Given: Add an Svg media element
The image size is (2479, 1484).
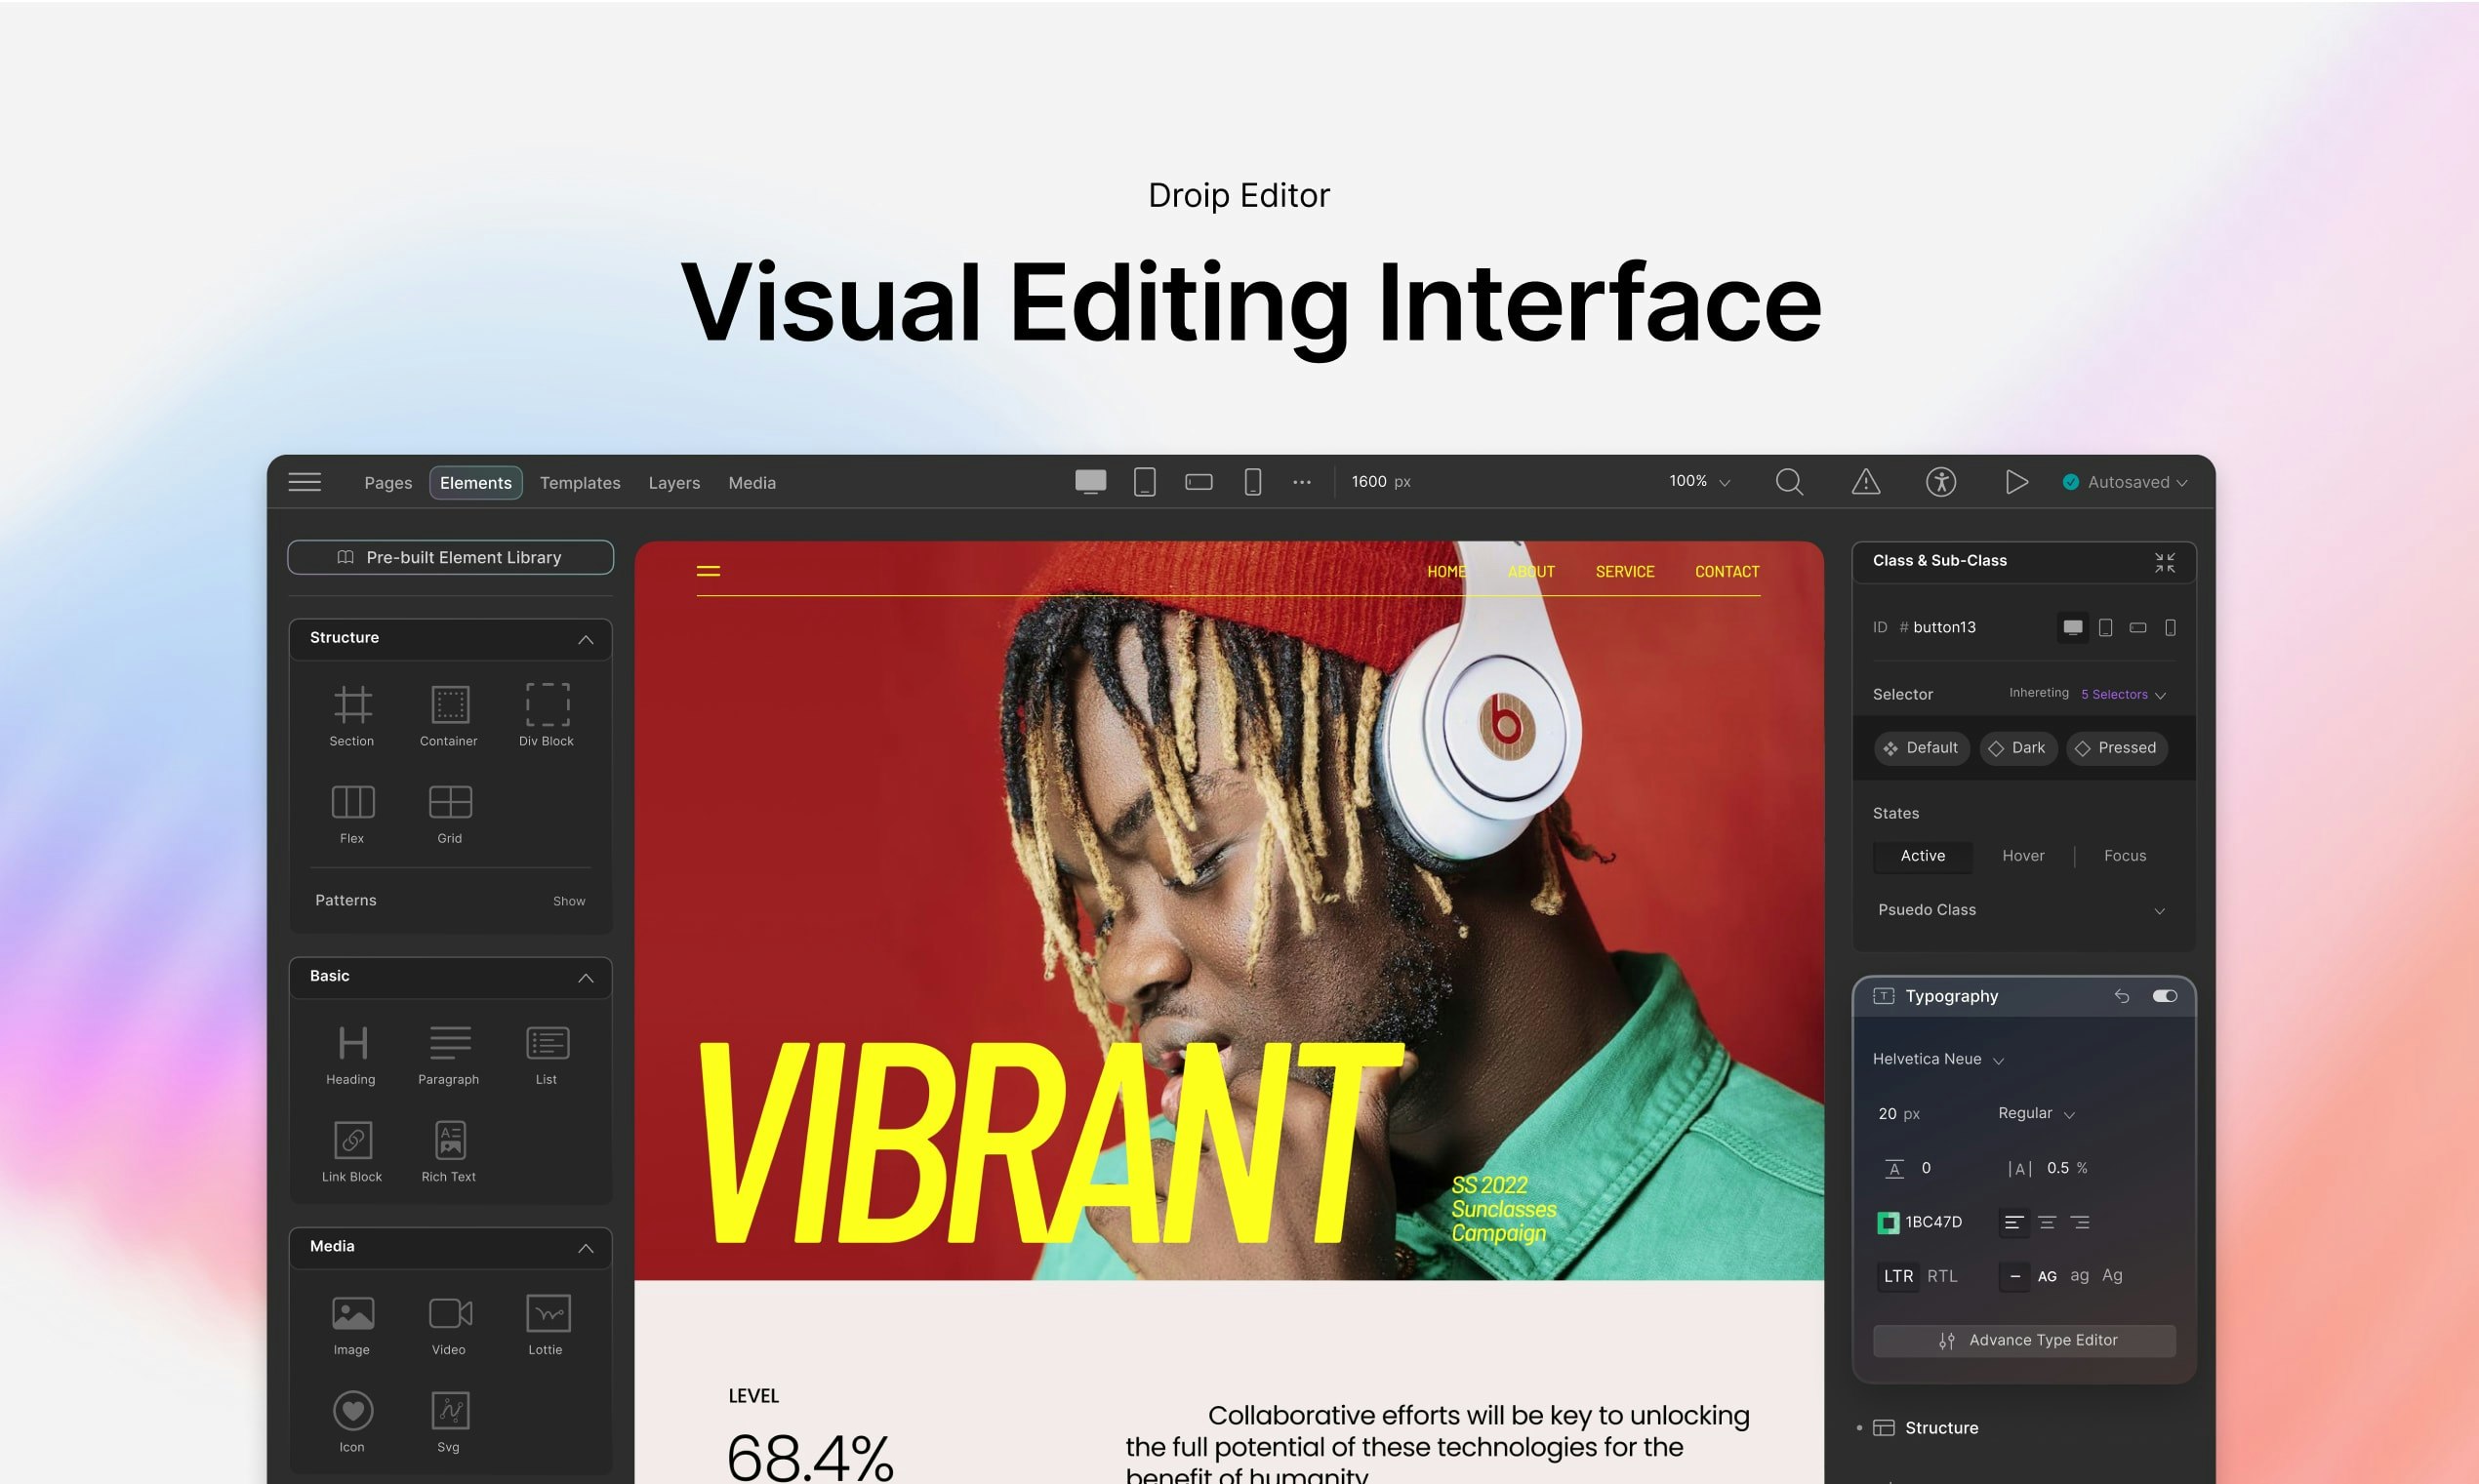Looking at the screenshot, I should (449, 1422).
